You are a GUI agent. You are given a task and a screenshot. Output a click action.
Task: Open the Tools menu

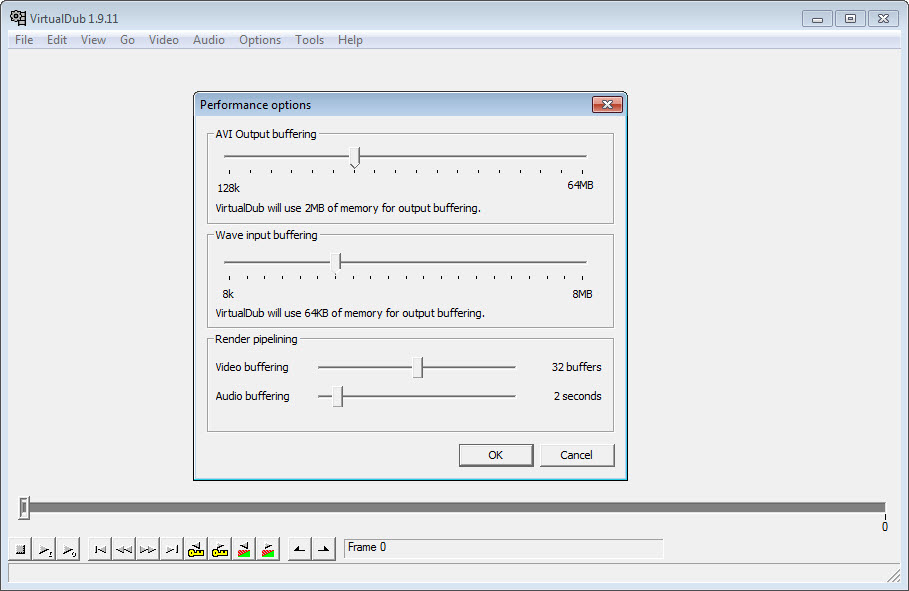(x=309, y=40)
